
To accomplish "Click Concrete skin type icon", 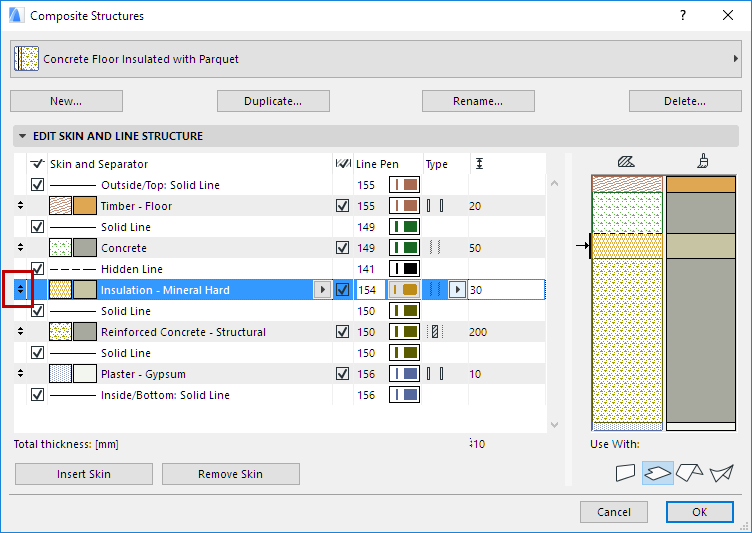I will point(435,248).
